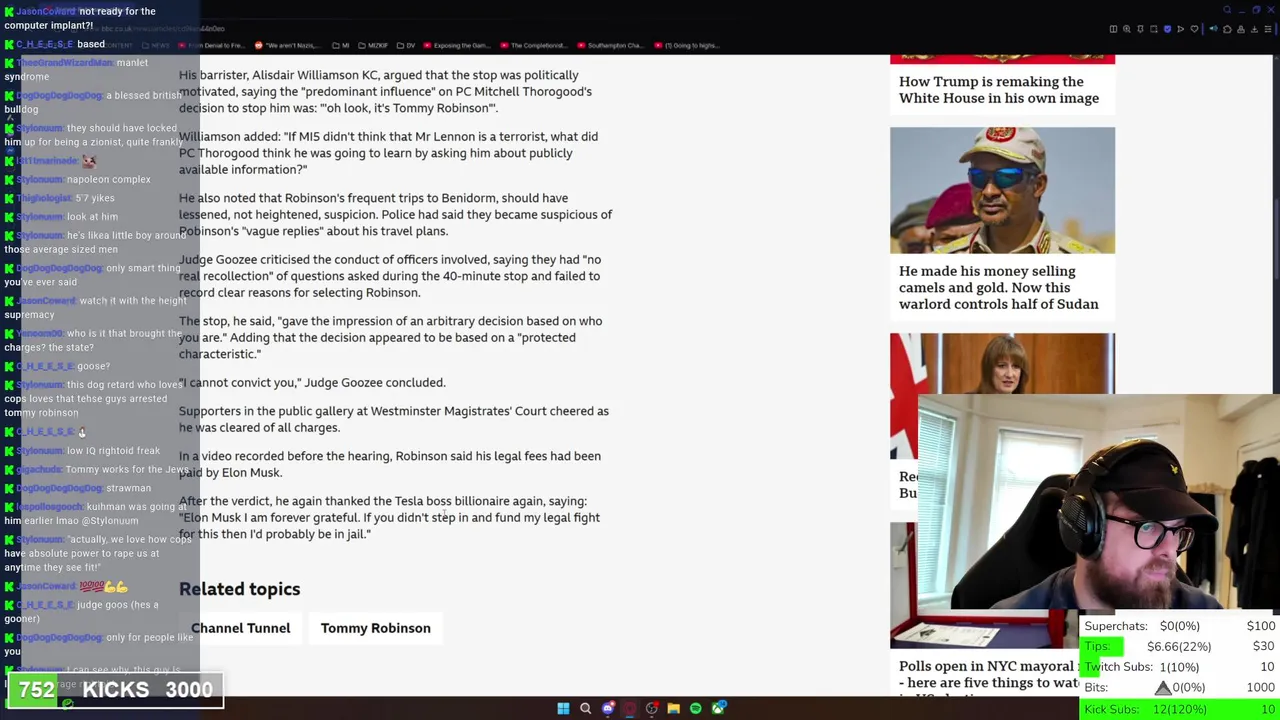Open 'The Completionist' bookmark
The height and width of the screenshot is (720, 1280).
pyautogui.click(x=534, y=45)
